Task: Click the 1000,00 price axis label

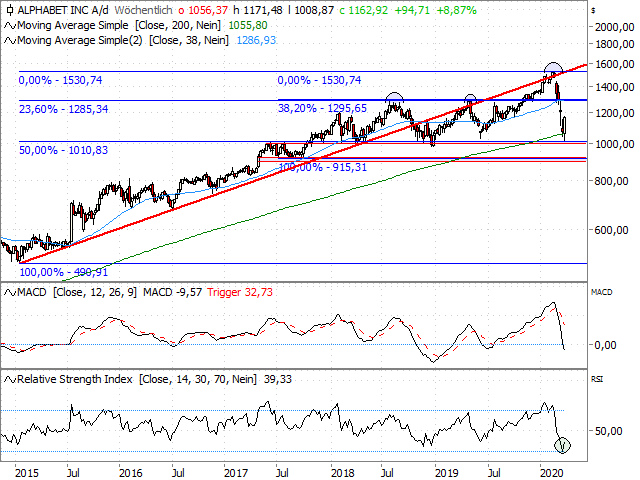Action: click(x=614, y=144)
